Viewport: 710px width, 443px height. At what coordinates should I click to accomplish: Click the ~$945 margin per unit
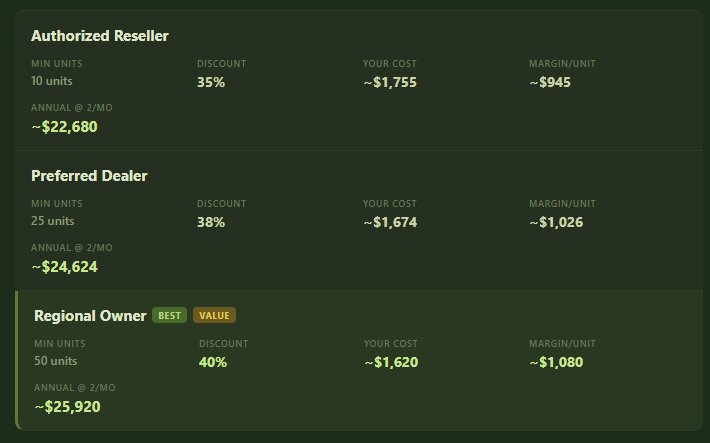pos(550,82)
